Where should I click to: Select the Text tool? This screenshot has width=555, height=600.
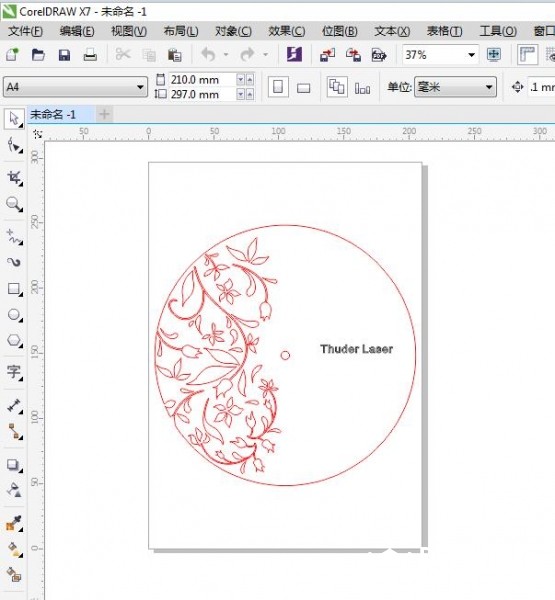14,372
